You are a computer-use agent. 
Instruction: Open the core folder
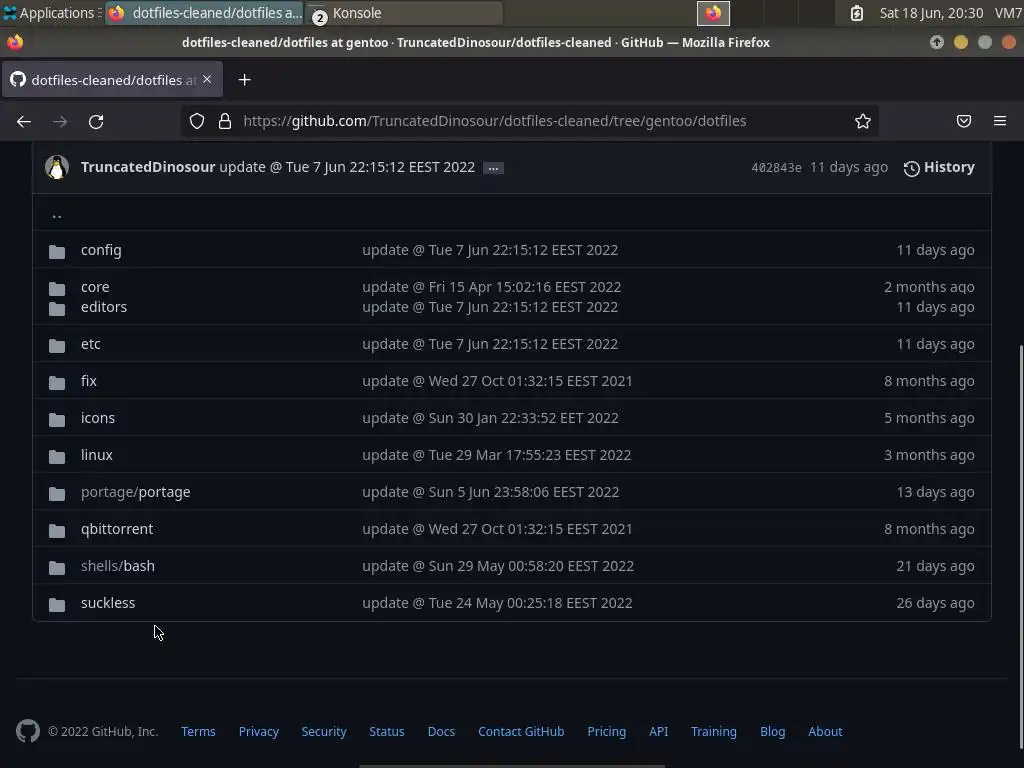(x=95, y=287)
